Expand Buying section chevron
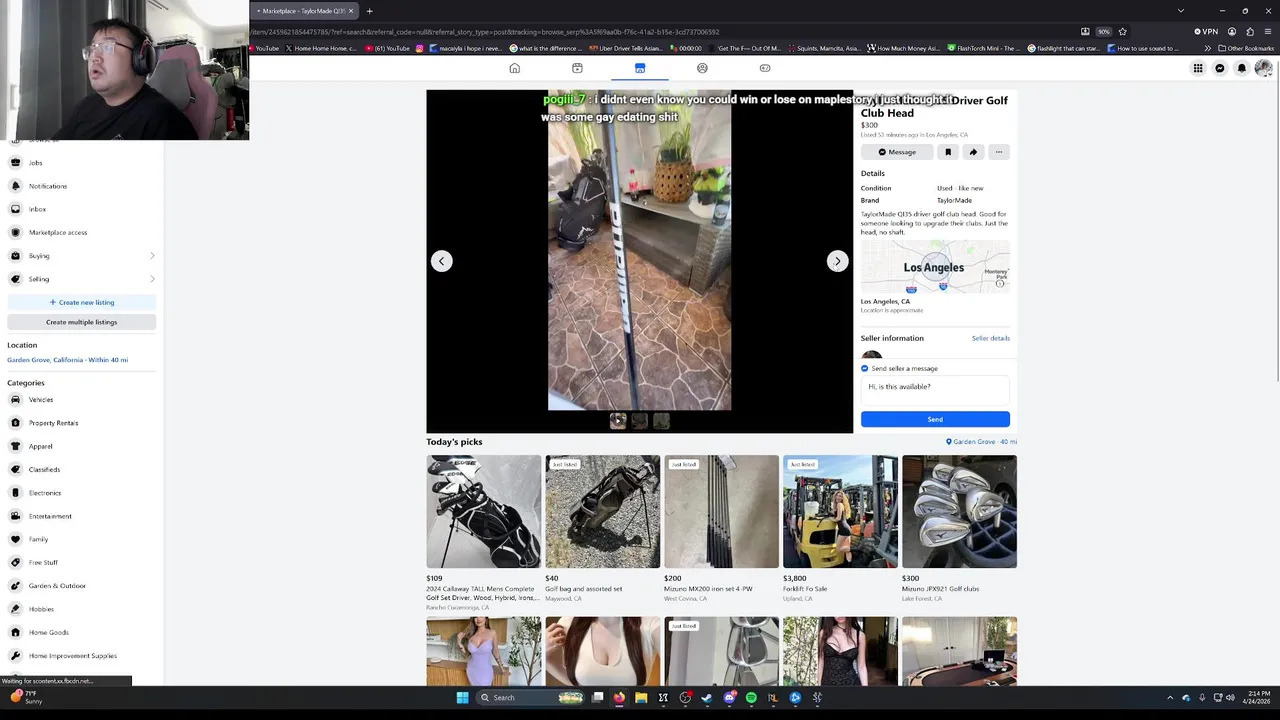The image size is (1280, 720). coord(152,256)
